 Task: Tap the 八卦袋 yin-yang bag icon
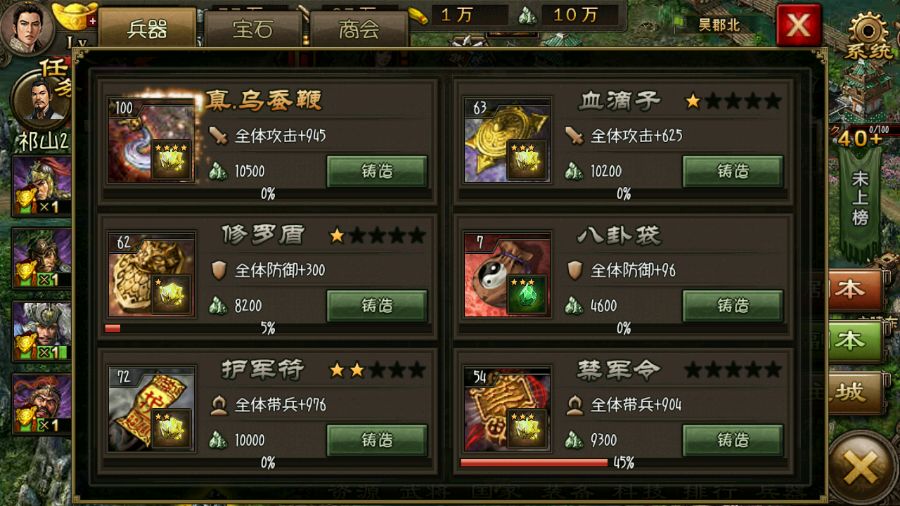tap(507, 275)
